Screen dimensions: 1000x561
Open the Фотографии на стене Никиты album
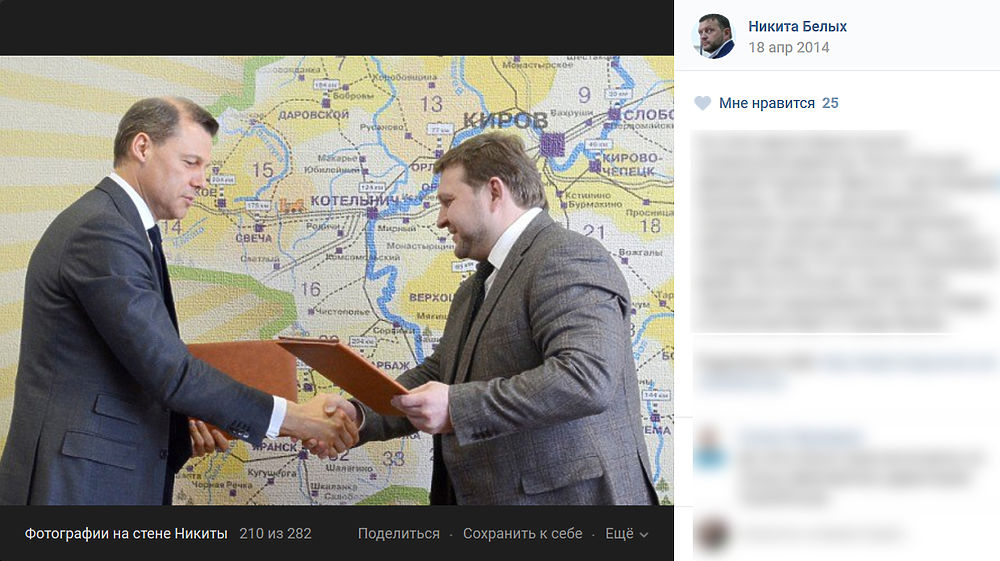(126, 534)
